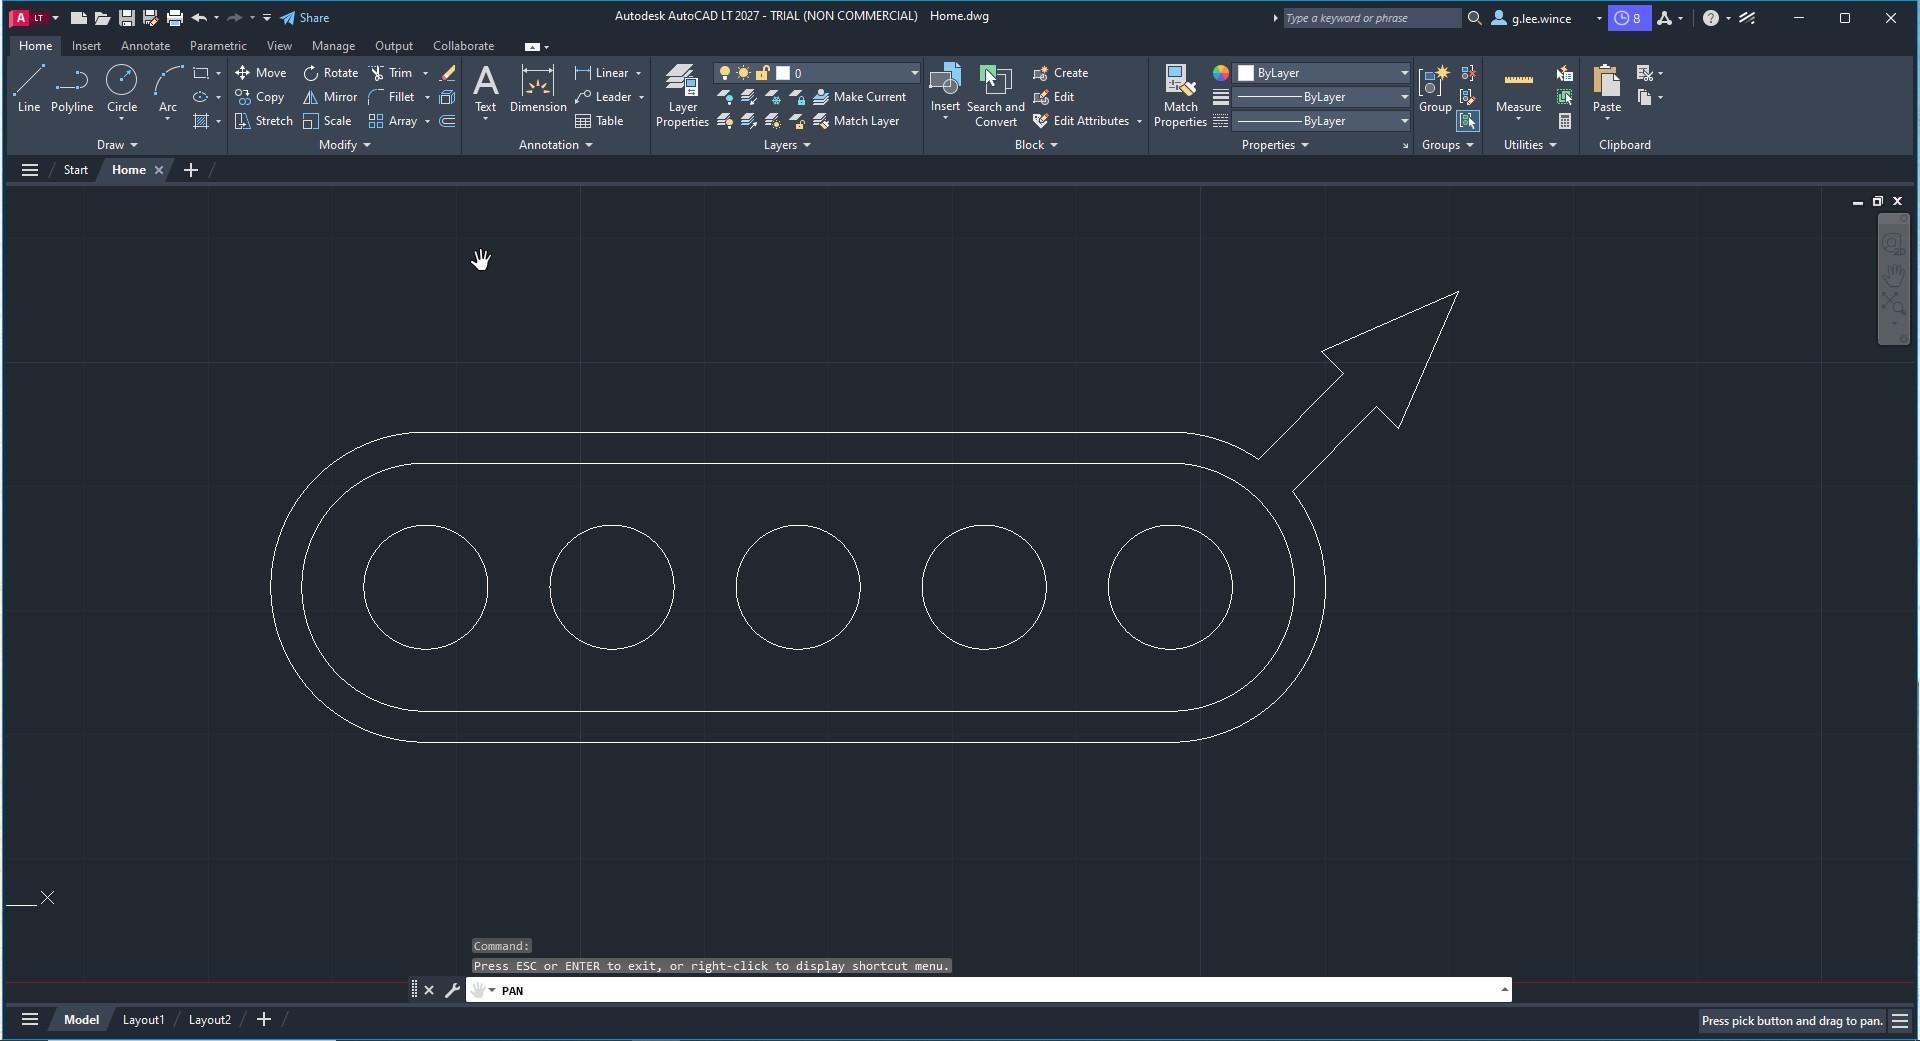Image resolution: width=1920 pixels, height=1041 pixels.
Task: Toggle layer lock padlock icon
Action: [x=762, y=73]
